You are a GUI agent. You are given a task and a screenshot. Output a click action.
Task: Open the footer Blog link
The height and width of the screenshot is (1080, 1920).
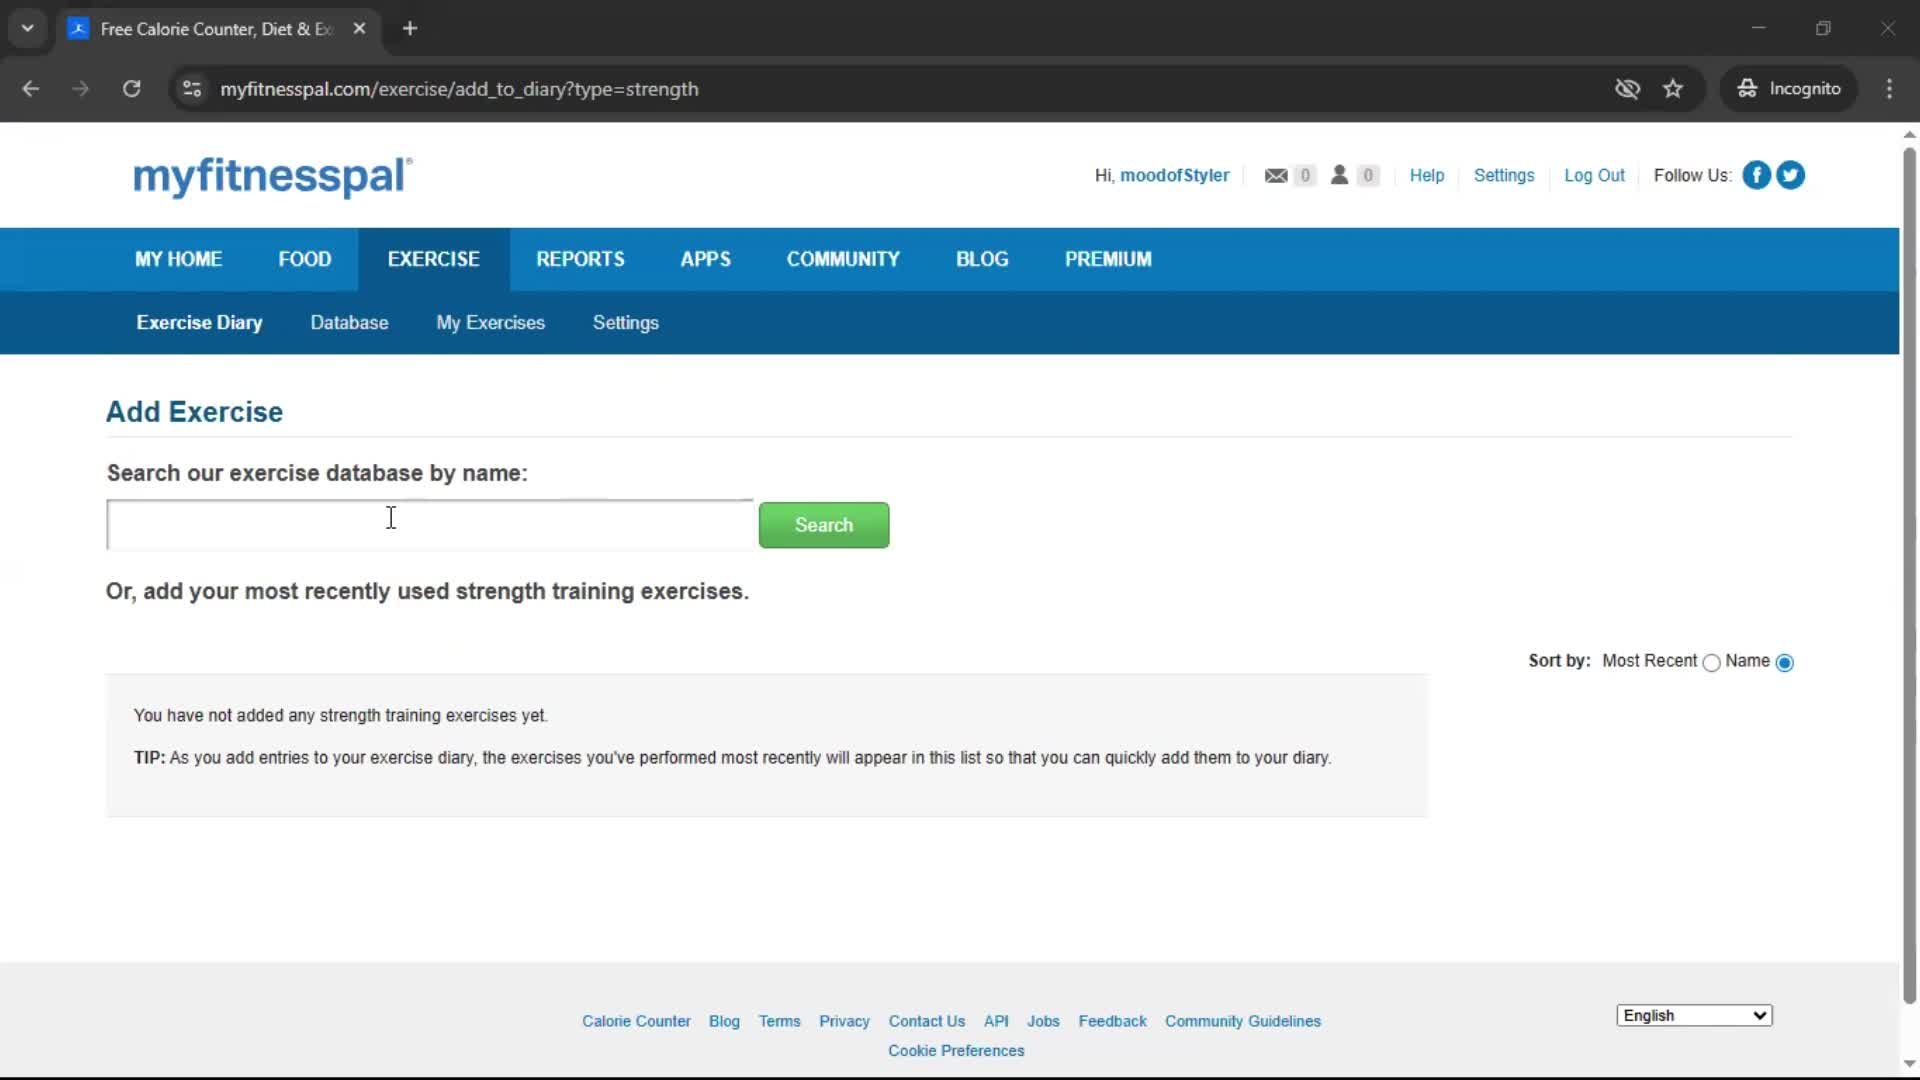click(x=724, y=1021)
